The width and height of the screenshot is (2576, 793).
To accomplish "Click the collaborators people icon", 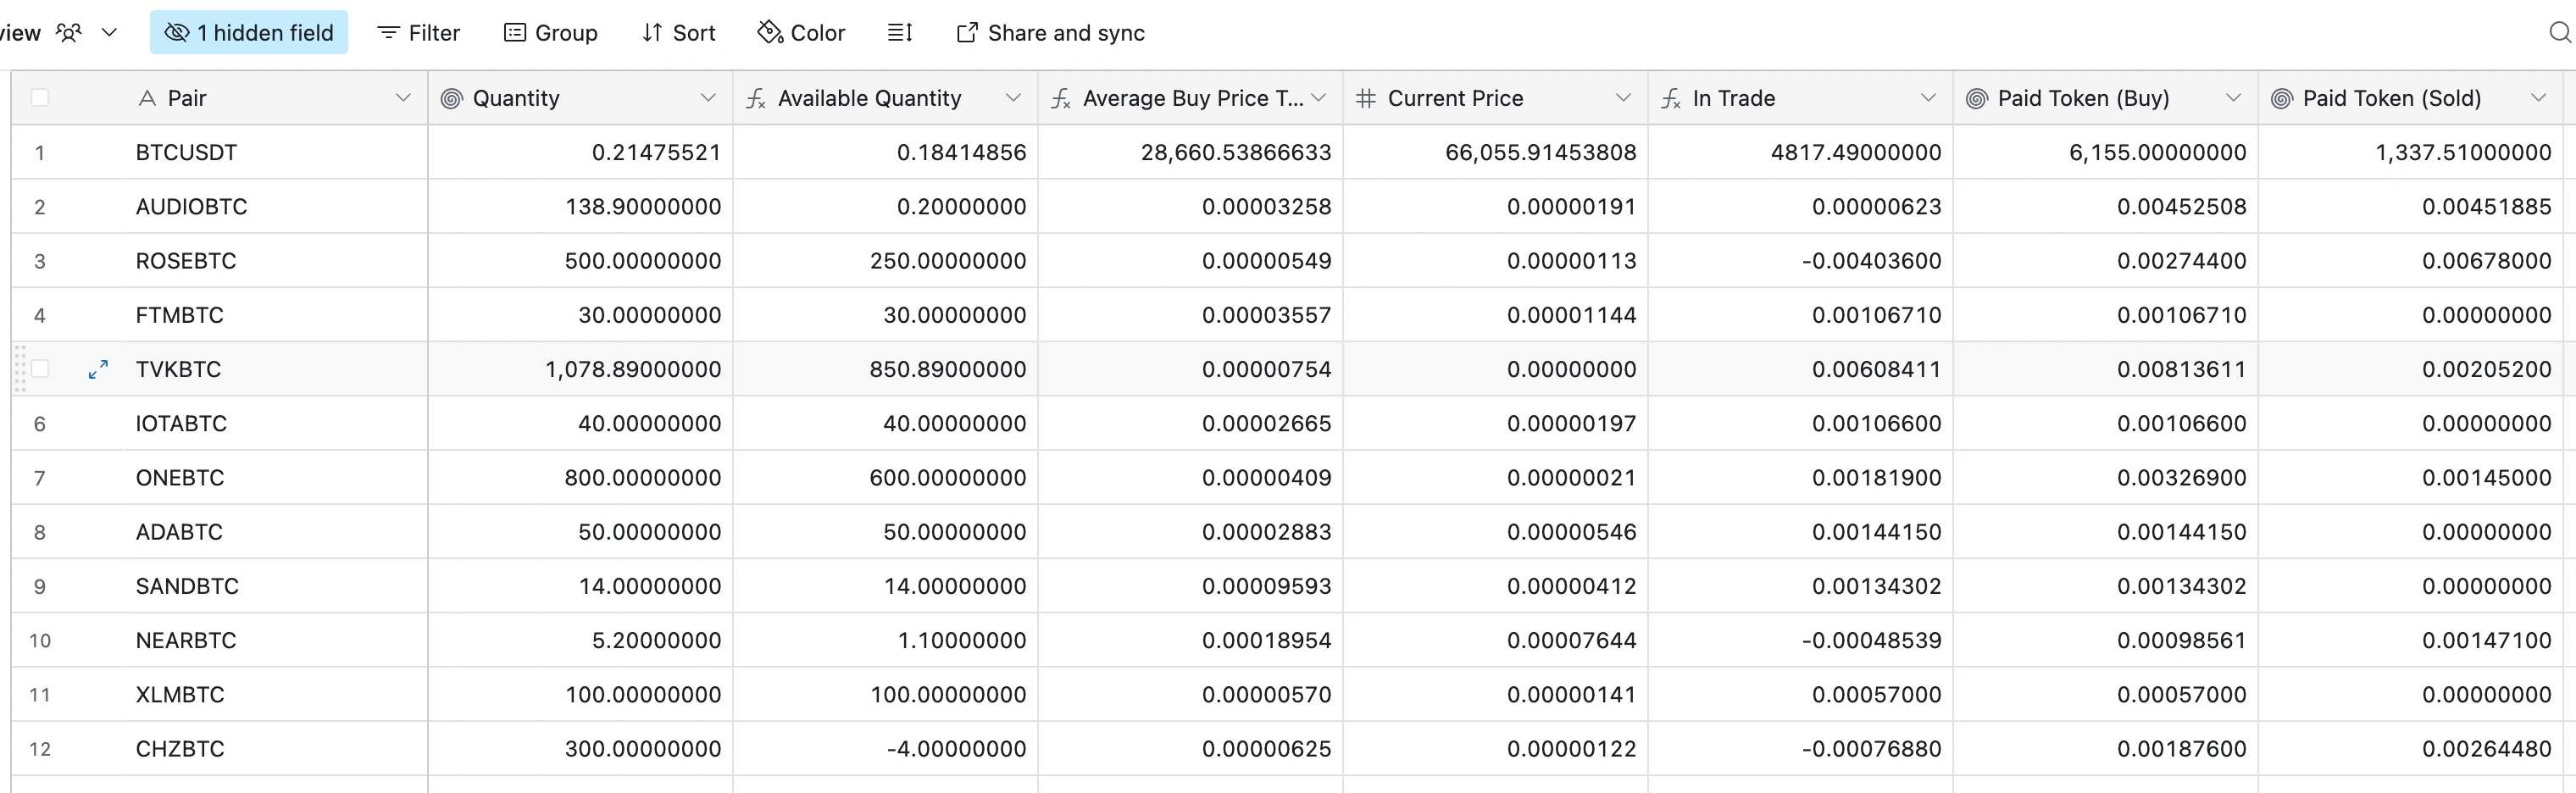I will tap(68, 33).
